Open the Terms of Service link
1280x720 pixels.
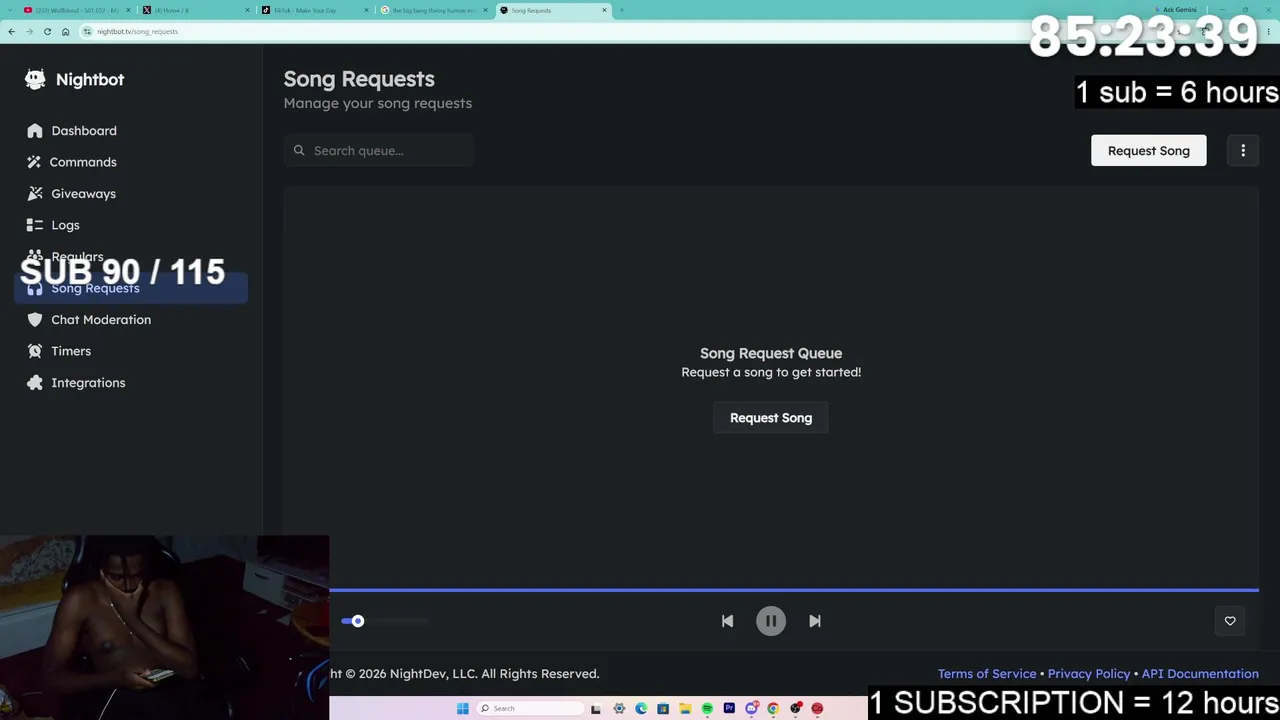987,674
